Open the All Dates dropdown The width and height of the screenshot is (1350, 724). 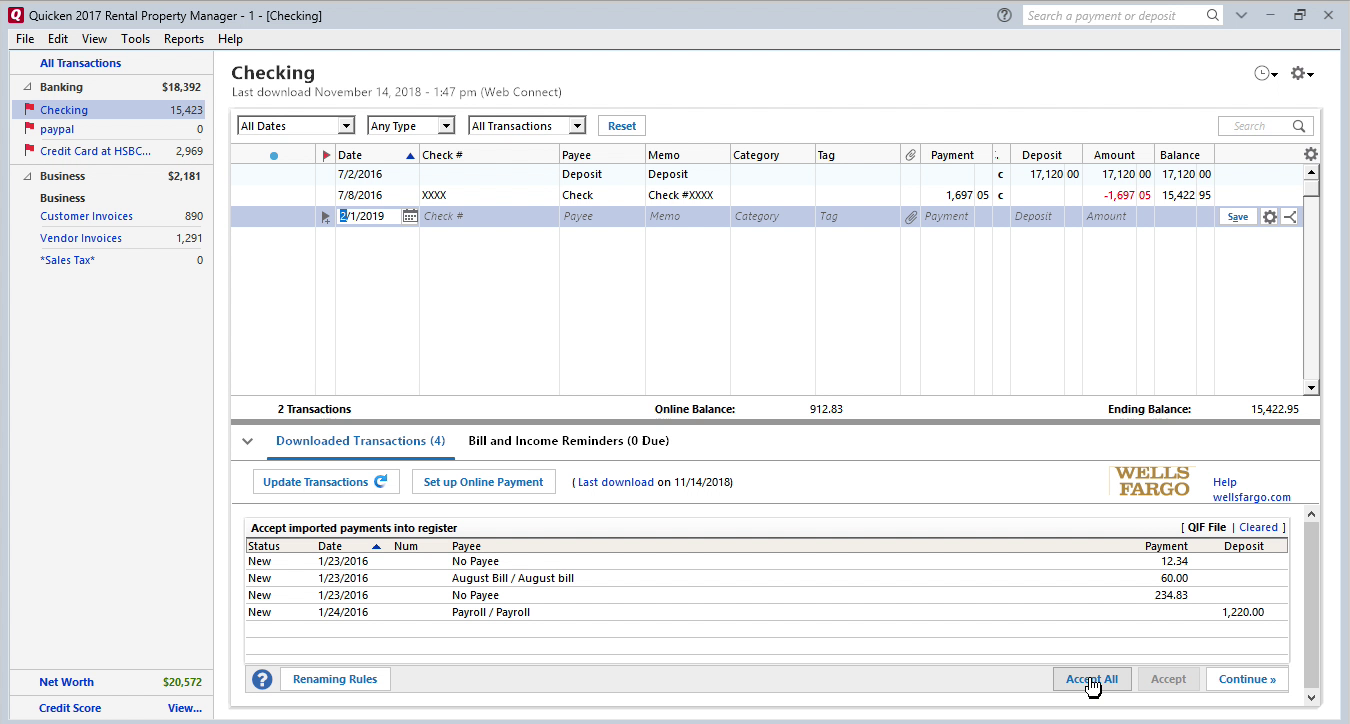click(296, 126)
